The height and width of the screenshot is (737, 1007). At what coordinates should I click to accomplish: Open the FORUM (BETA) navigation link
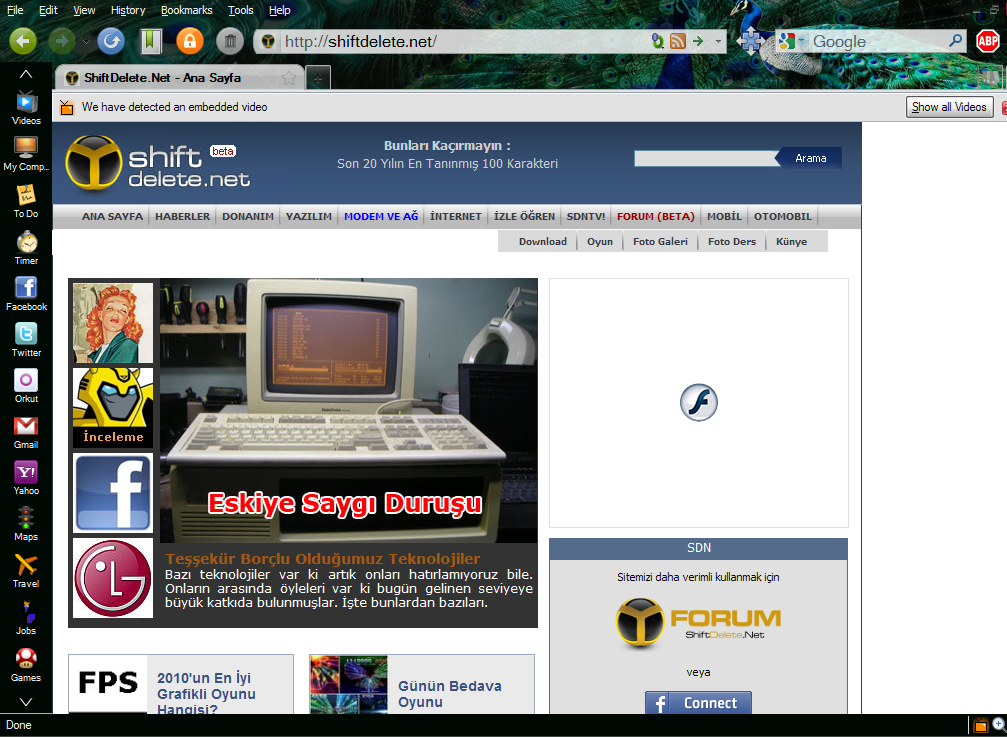point(656,216)
